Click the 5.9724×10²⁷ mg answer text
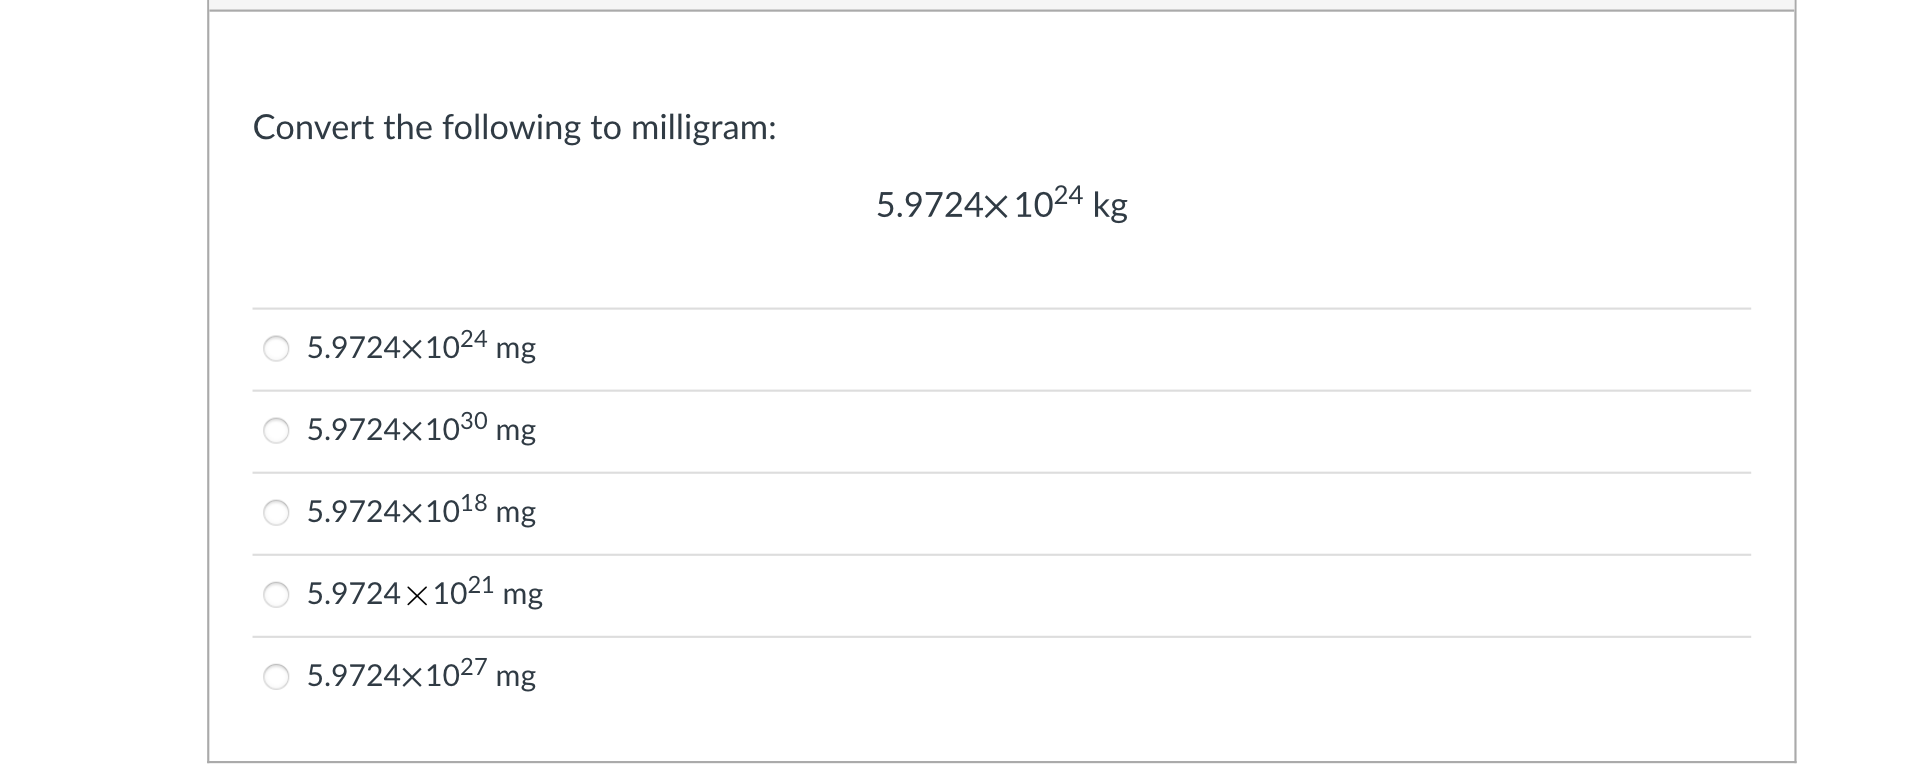This screenshot has height=774, width=1906. point(420,676)
